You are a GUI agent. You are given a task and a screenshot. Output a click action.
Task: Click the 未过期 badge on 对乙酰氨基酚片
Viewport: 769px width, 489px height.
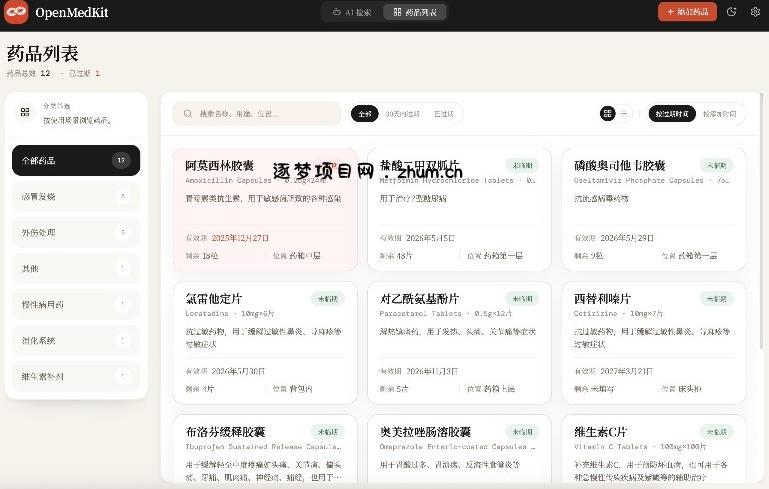pos(522,299)
